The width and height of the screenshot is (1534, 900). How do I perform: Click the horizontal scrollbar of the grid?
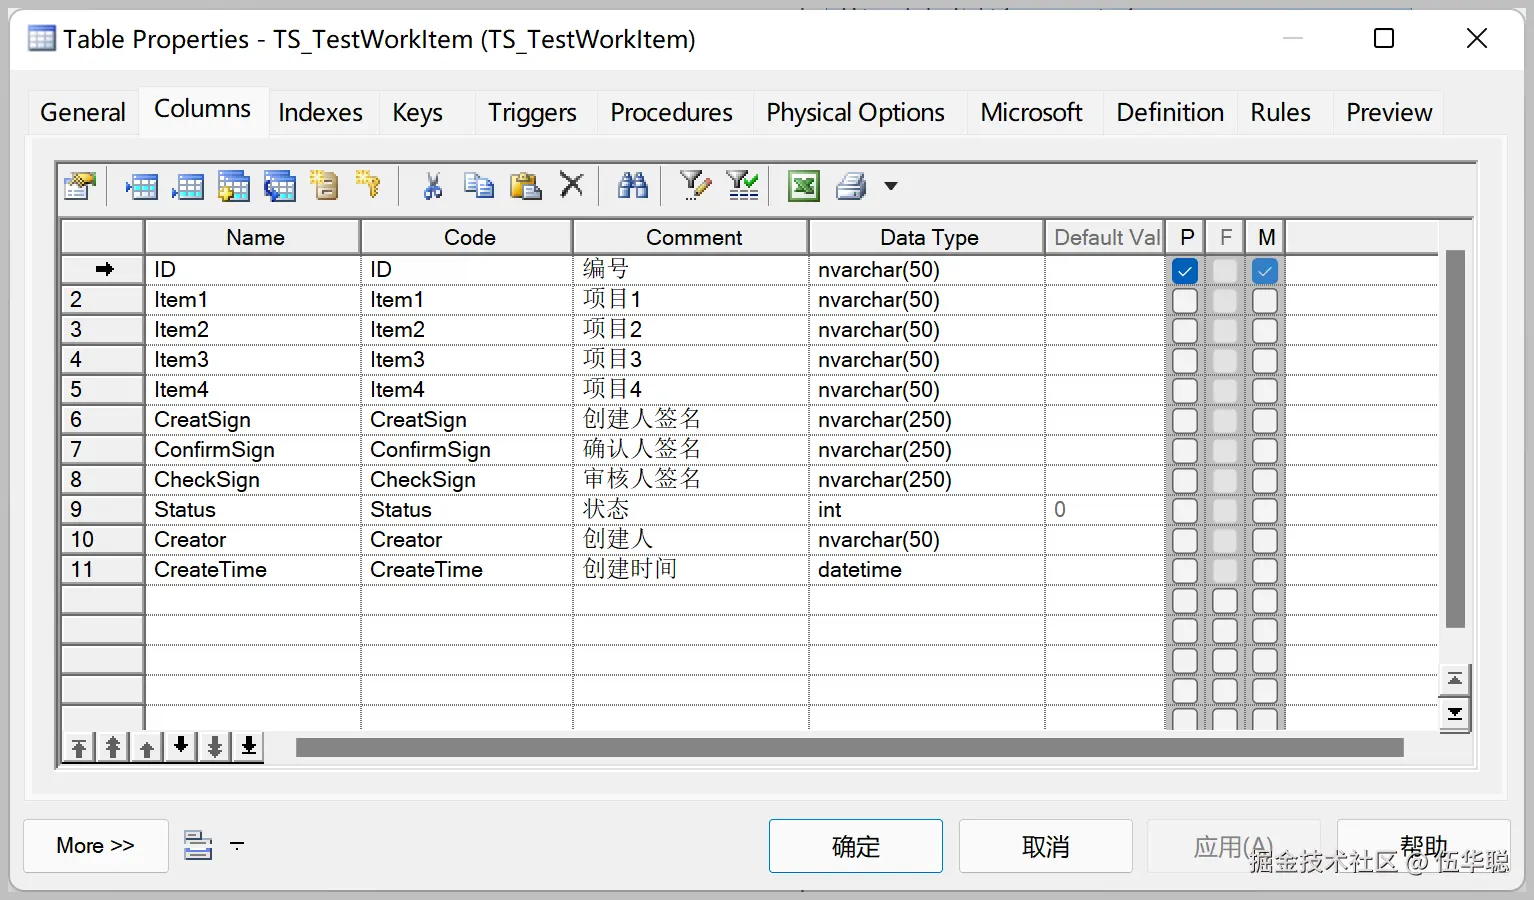[x=849, y=748]
